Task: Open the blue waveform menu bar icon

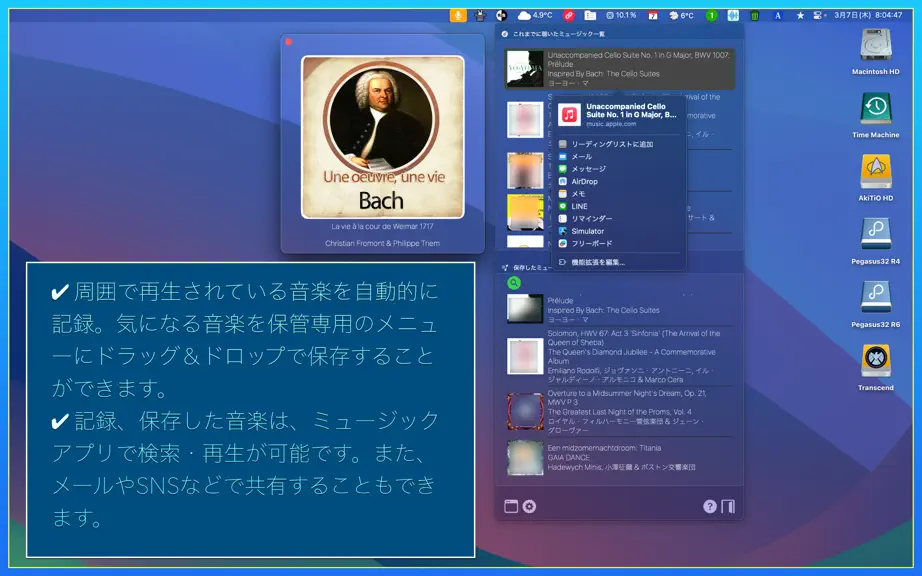Action: [733, 15]
